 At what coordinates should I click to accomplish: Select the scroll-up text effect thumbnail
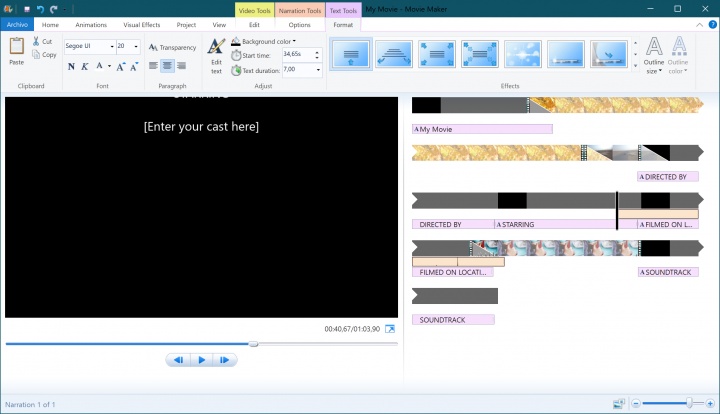[351, 54]
